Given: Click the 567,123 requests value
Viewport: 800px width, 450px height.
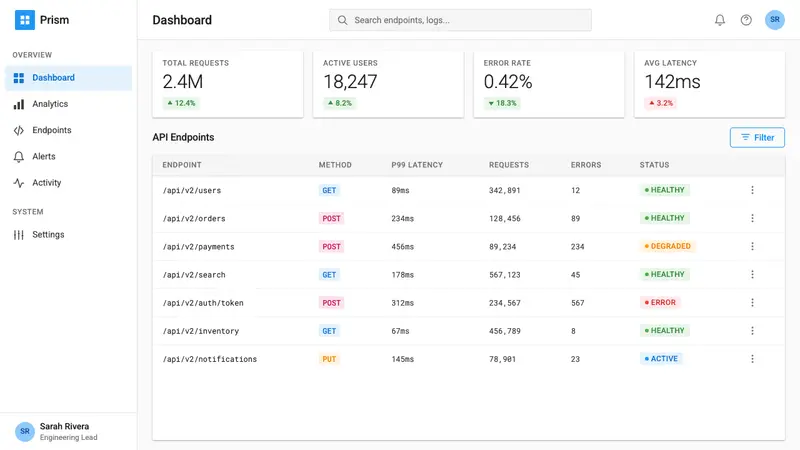Looking at the screenshot, I should 505,274.
